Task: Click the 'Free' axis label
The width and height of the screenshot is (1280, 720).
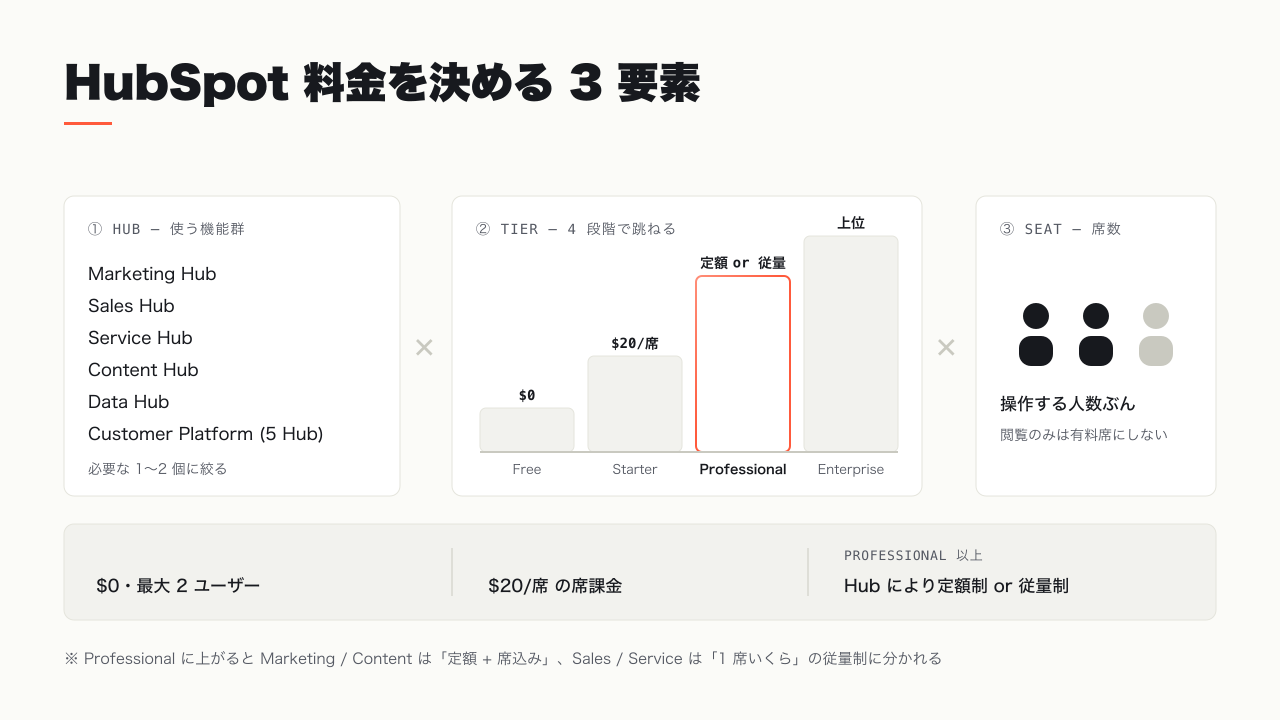Action: 527,469
